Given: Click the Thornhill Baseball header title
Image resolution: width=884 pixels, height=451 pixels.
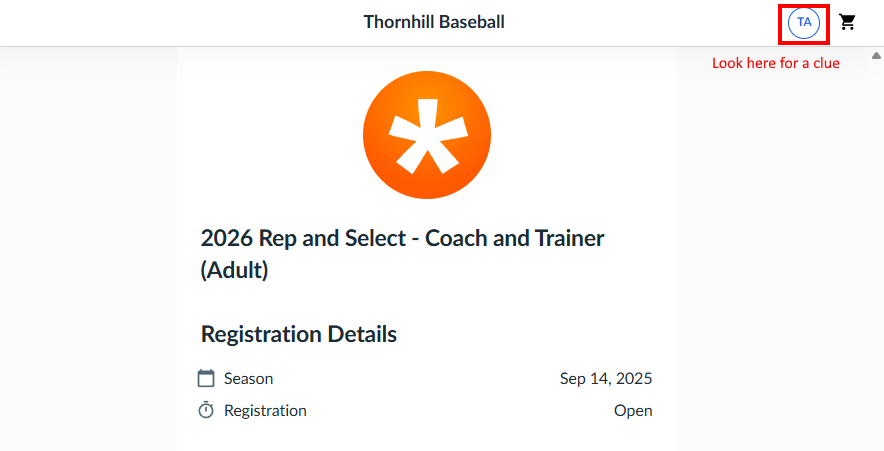Looking at the screenshot, I should [x=434, y=21].
